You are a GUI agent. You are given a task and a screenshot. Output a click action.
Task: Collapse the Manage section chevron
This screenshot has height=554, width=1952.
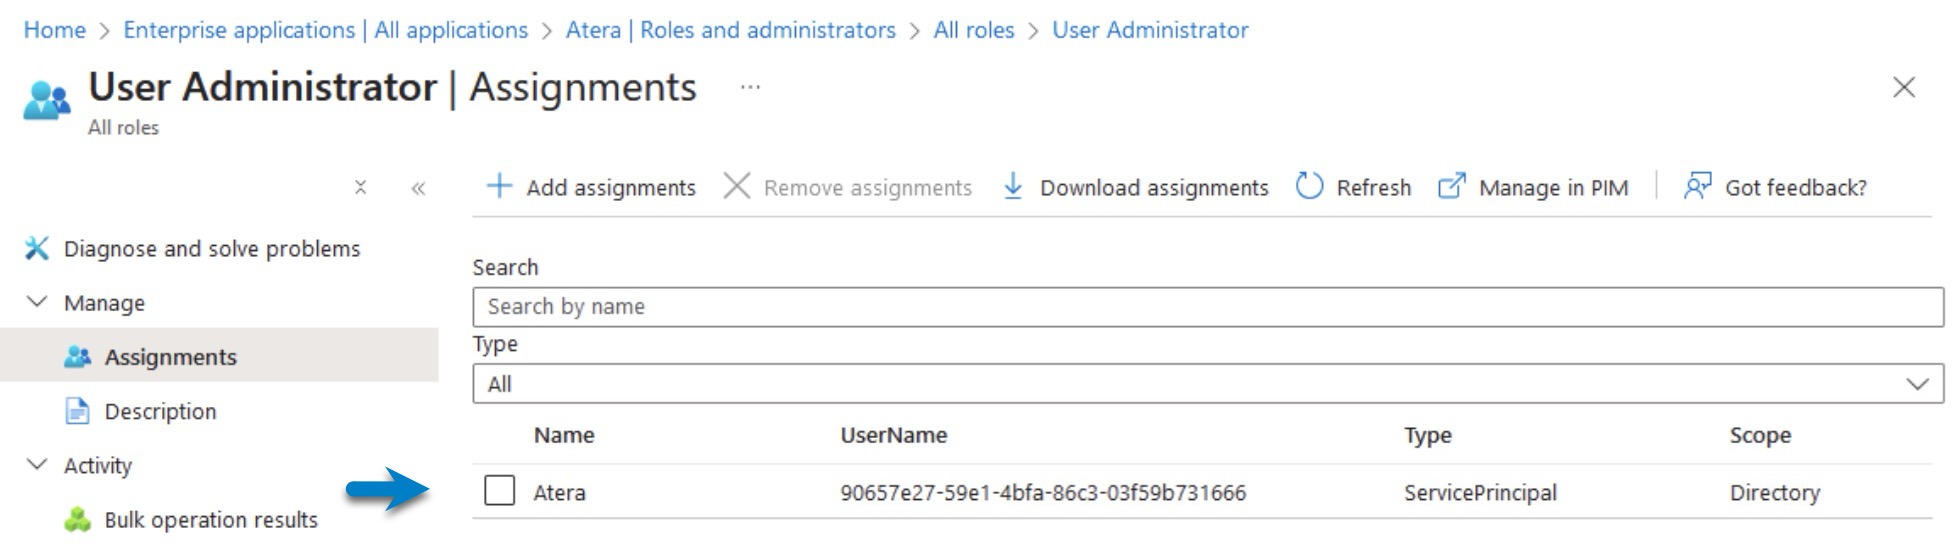point(37,302)
